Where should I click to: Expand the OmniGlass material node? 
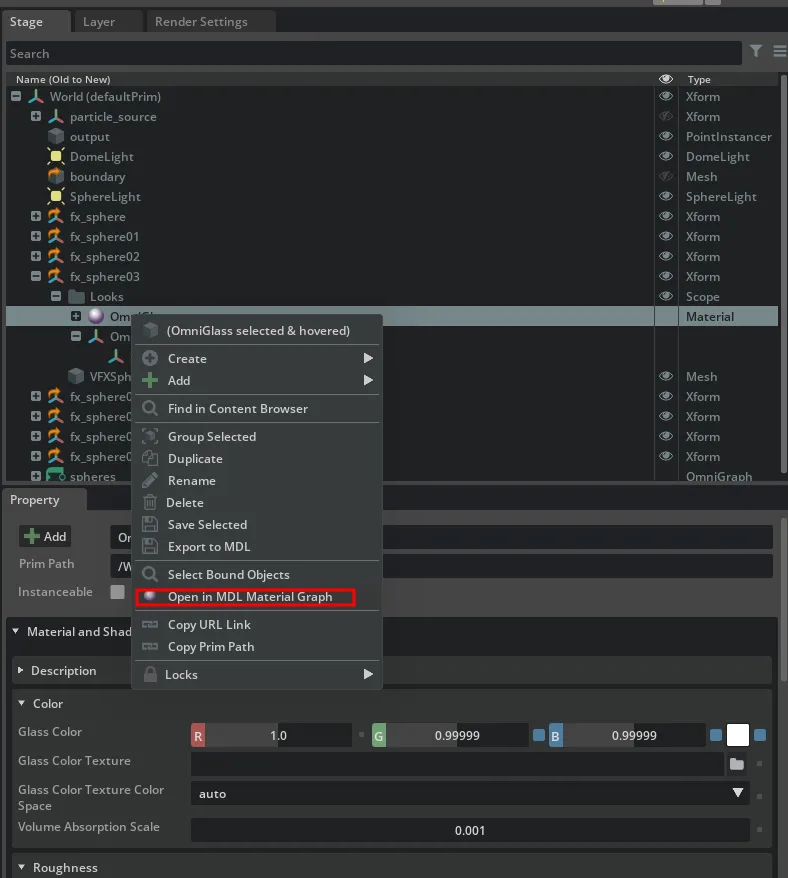(76, 316)
